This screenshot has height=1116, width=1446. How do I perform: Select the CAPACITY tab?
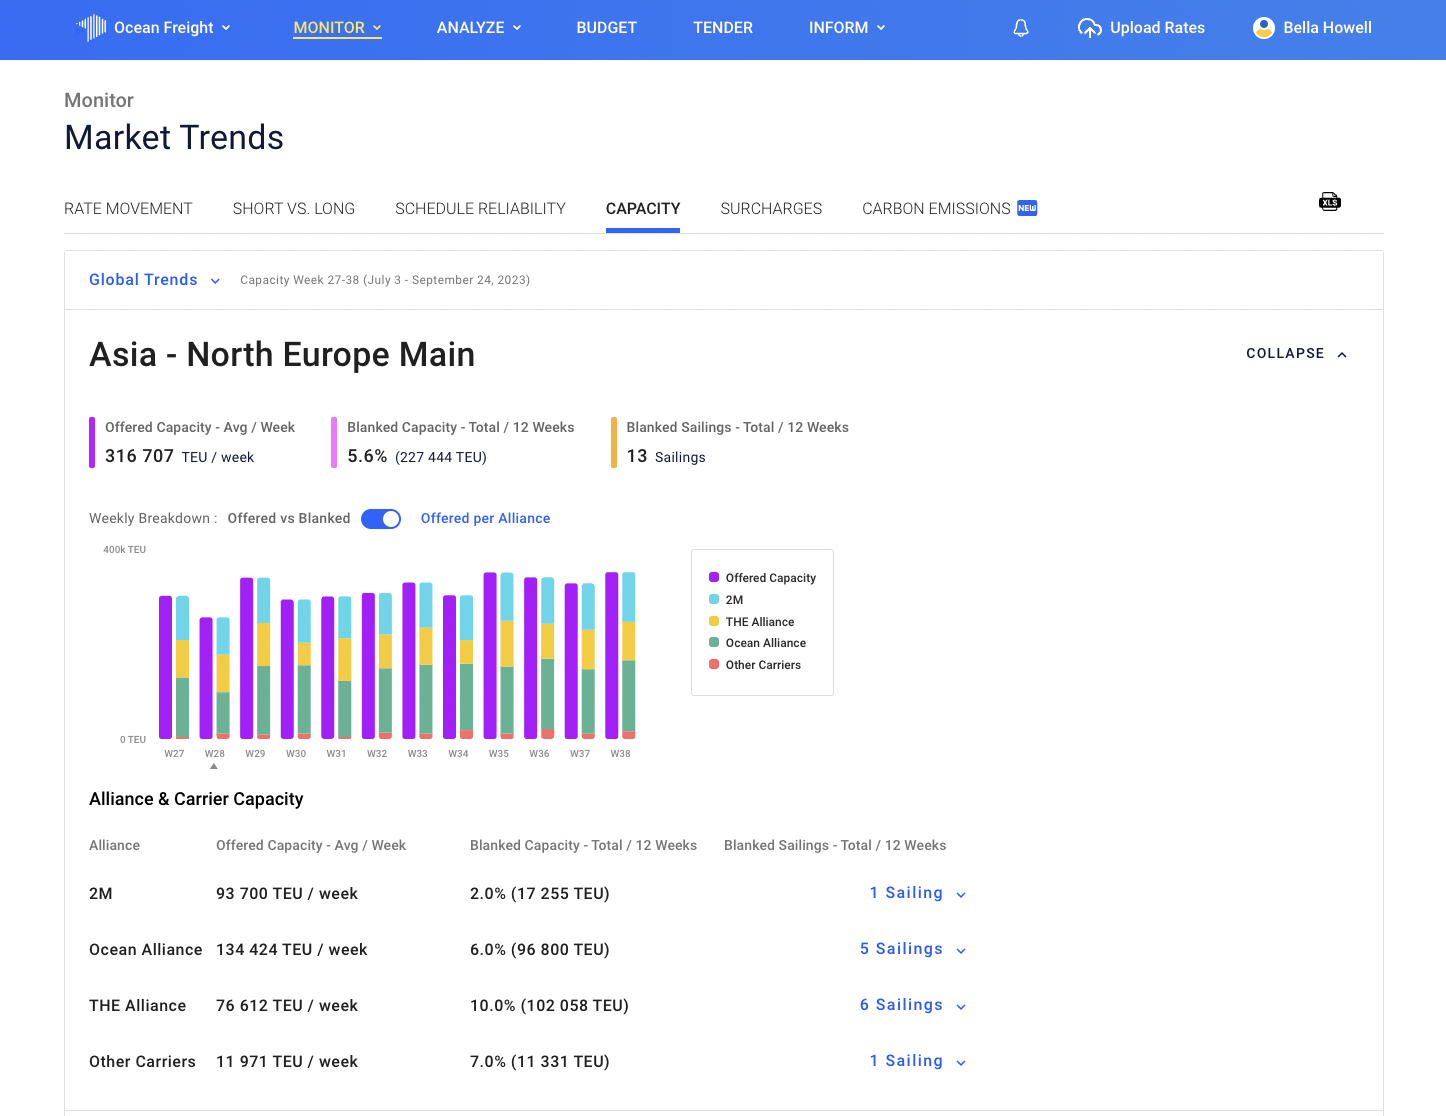(x=643, y=208)
